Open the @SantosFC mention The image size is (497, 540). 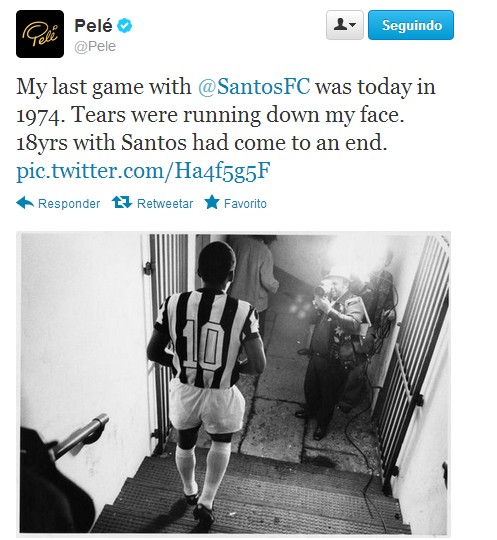254,86
